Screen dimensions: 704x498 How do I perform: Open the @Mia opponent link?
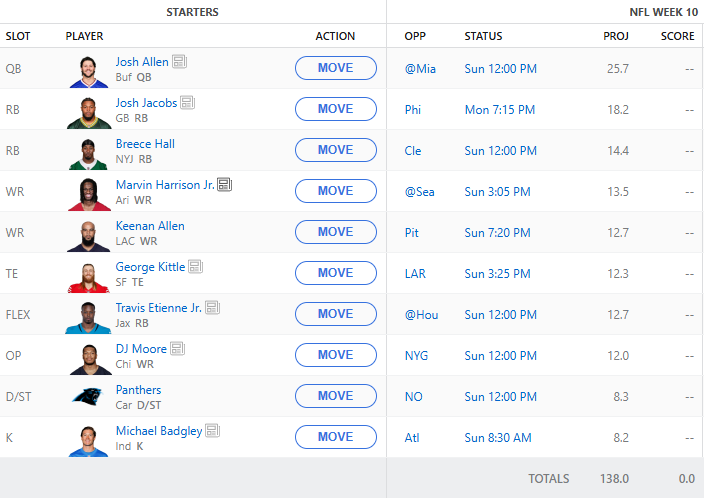(418, 69)
